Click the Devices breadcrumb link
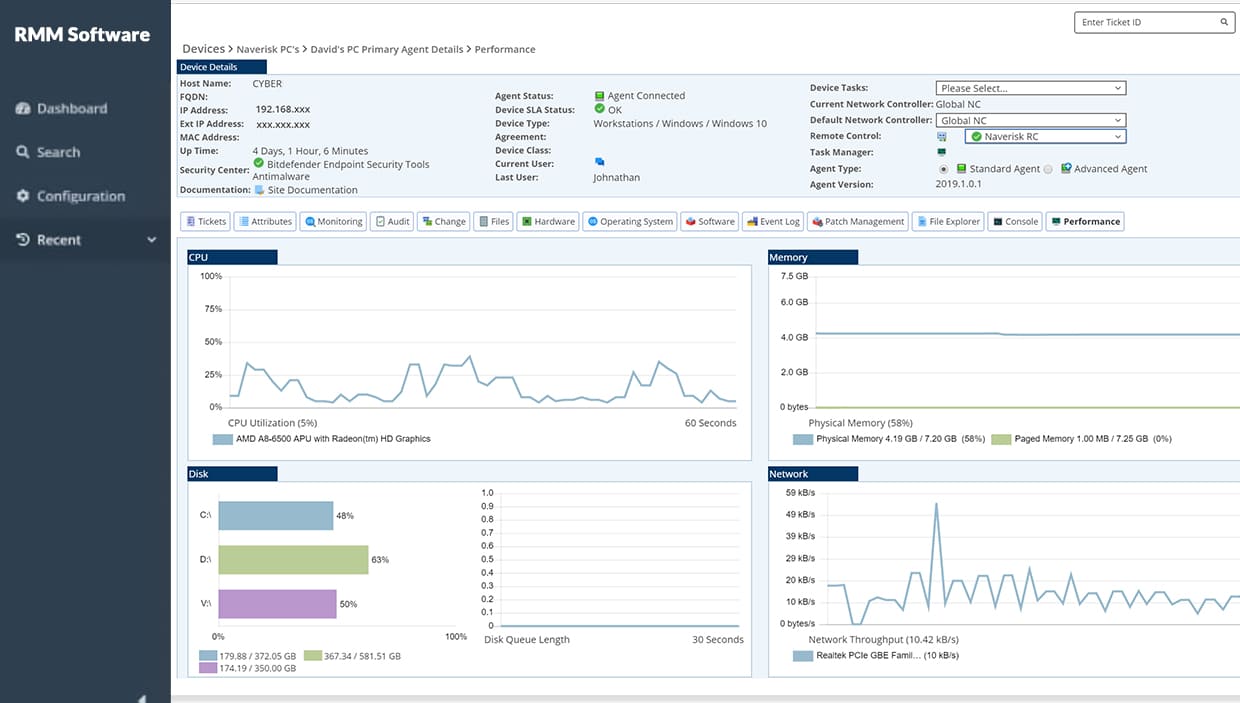The image size is (1240, 703). [204, 49]
